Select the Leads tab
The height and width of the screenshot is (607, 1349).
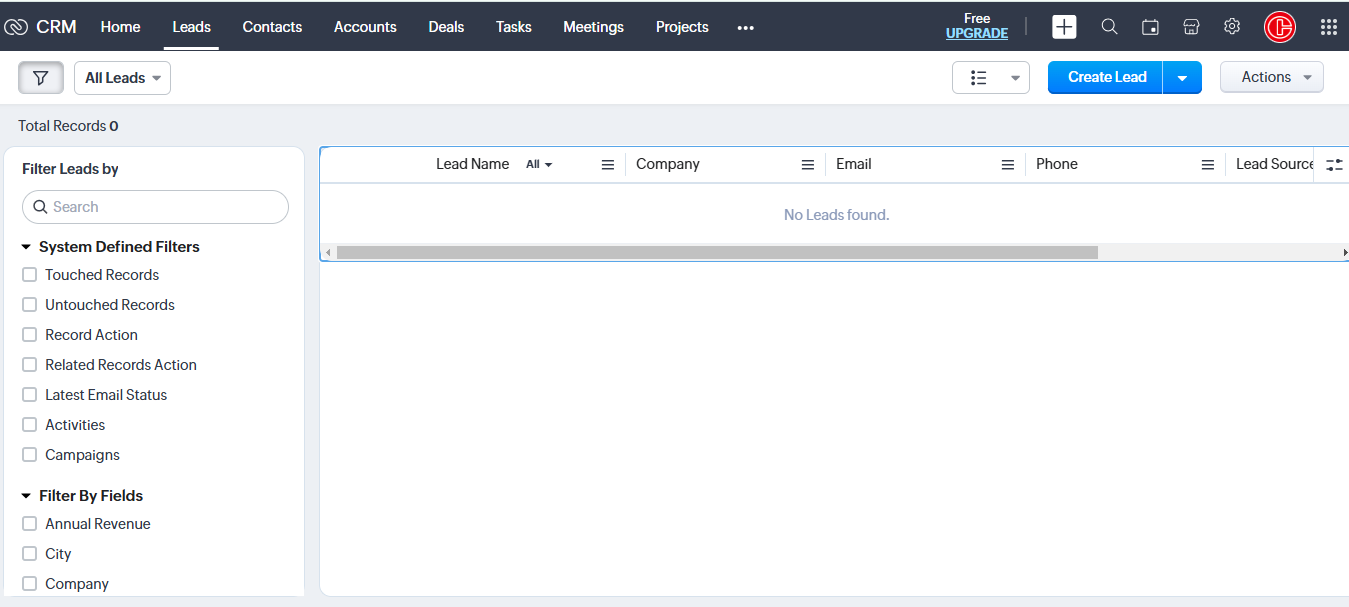[x=191, y=27]
